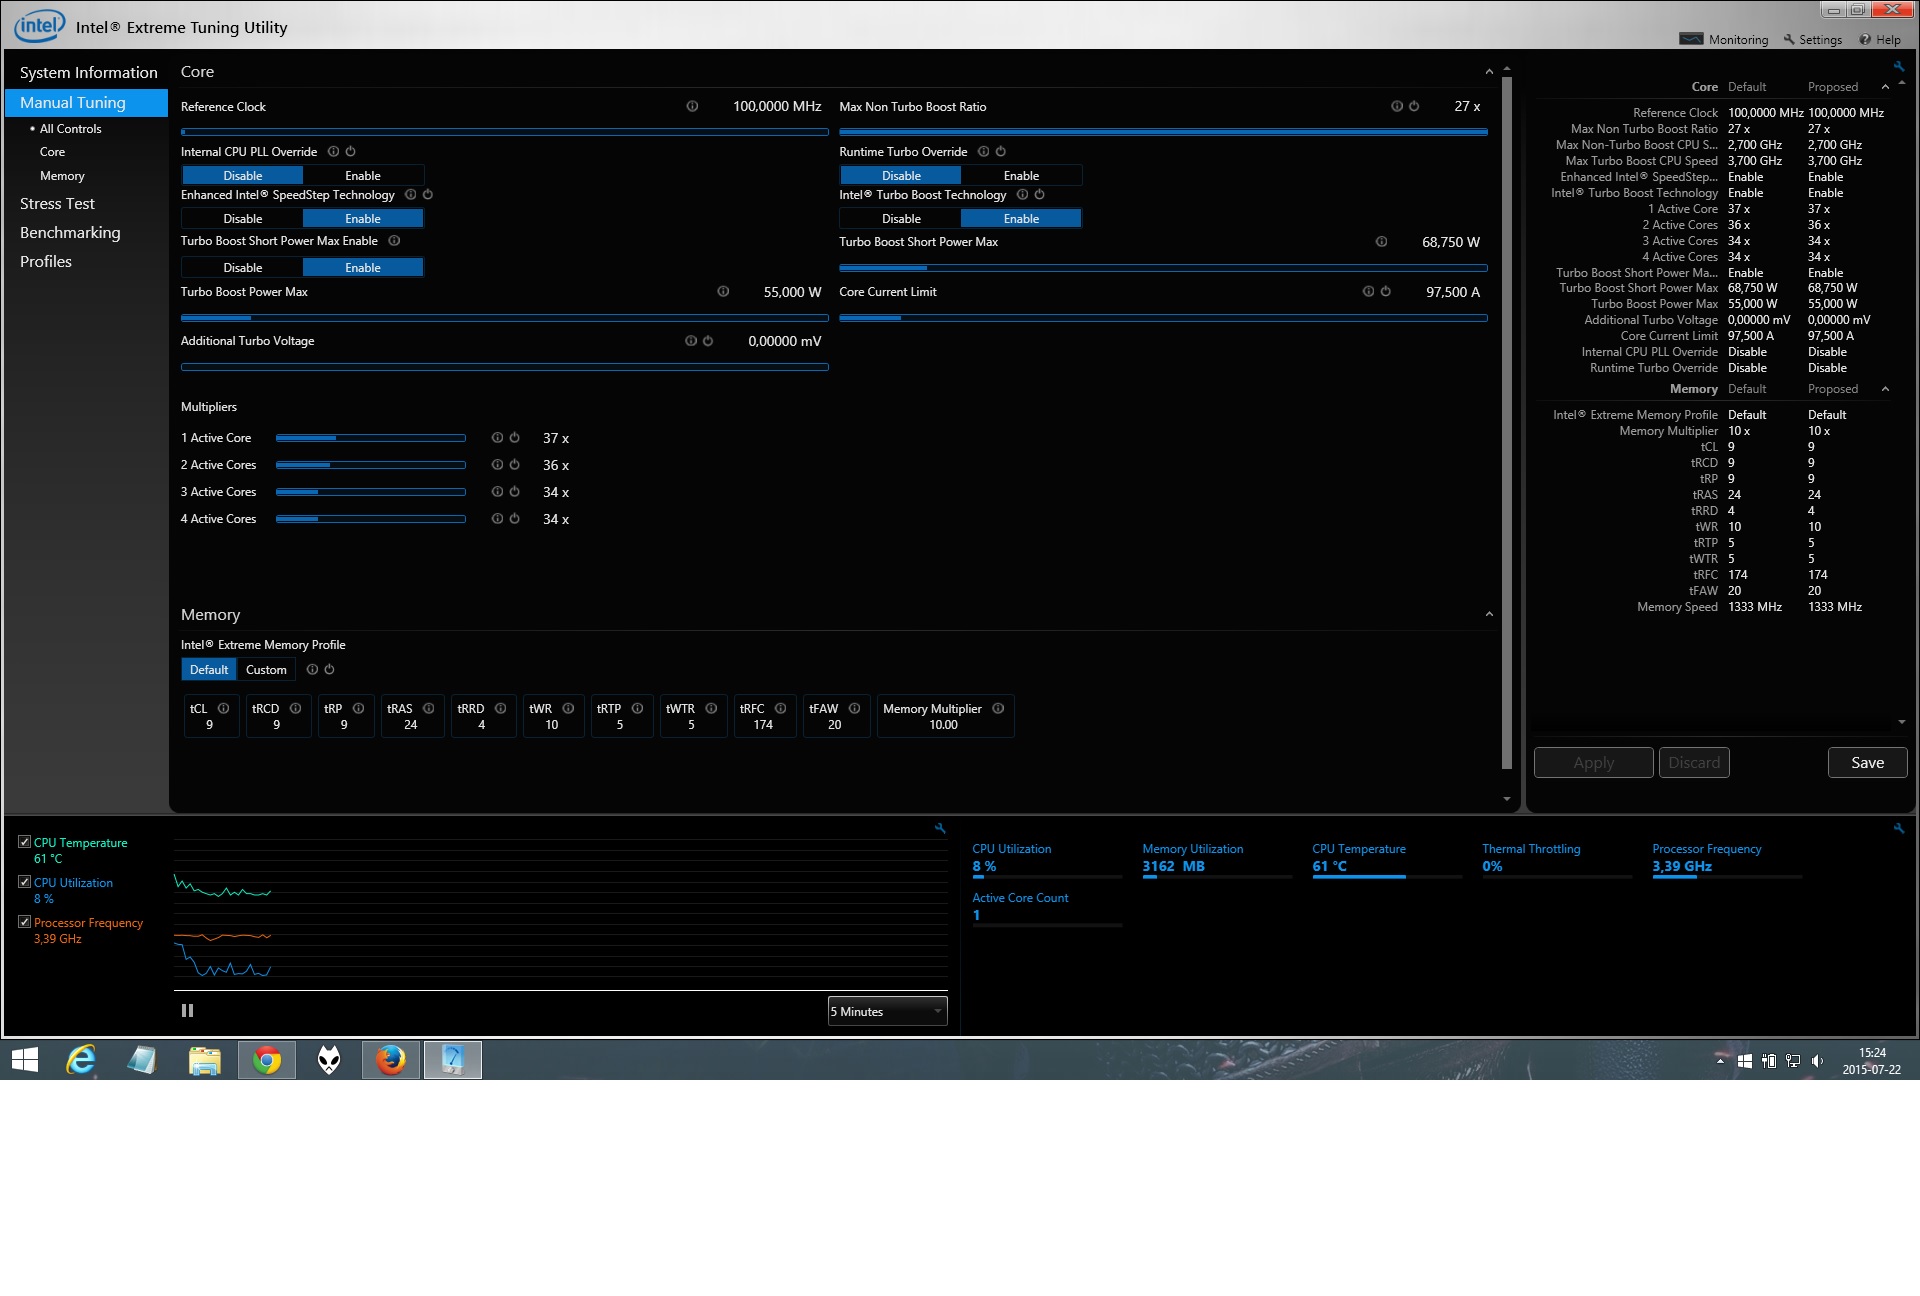
Task: Click info icon for Enhanced Intel SpeedStep Technology
Action: pos(411,195)
